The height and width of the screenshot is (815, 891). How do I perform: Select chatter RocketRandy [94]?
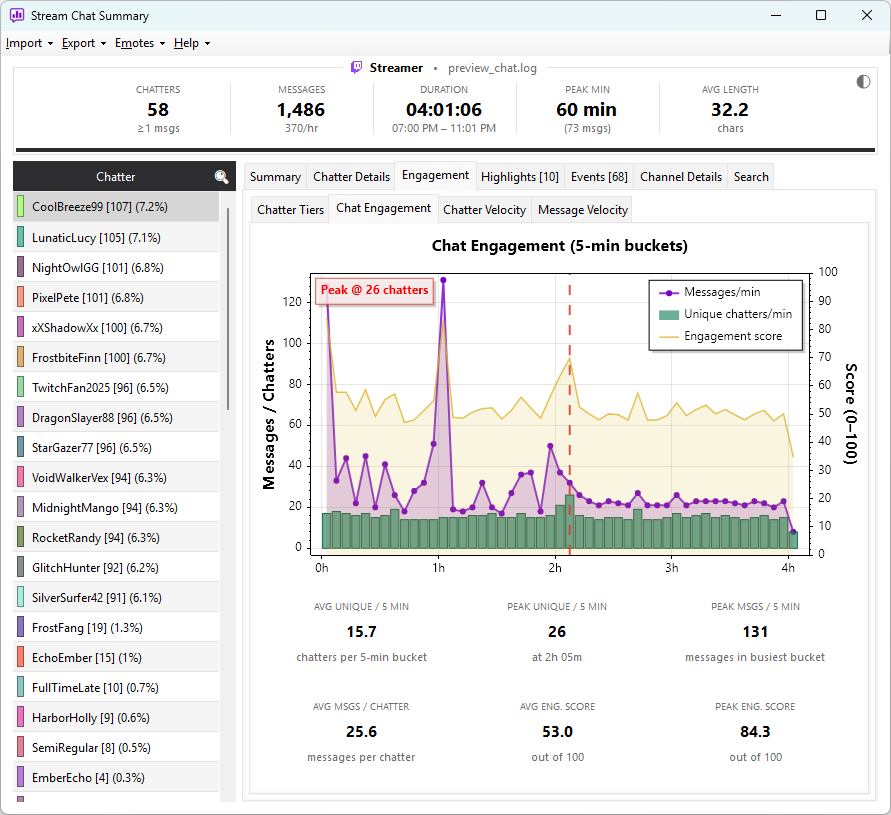tap(116, 538)
